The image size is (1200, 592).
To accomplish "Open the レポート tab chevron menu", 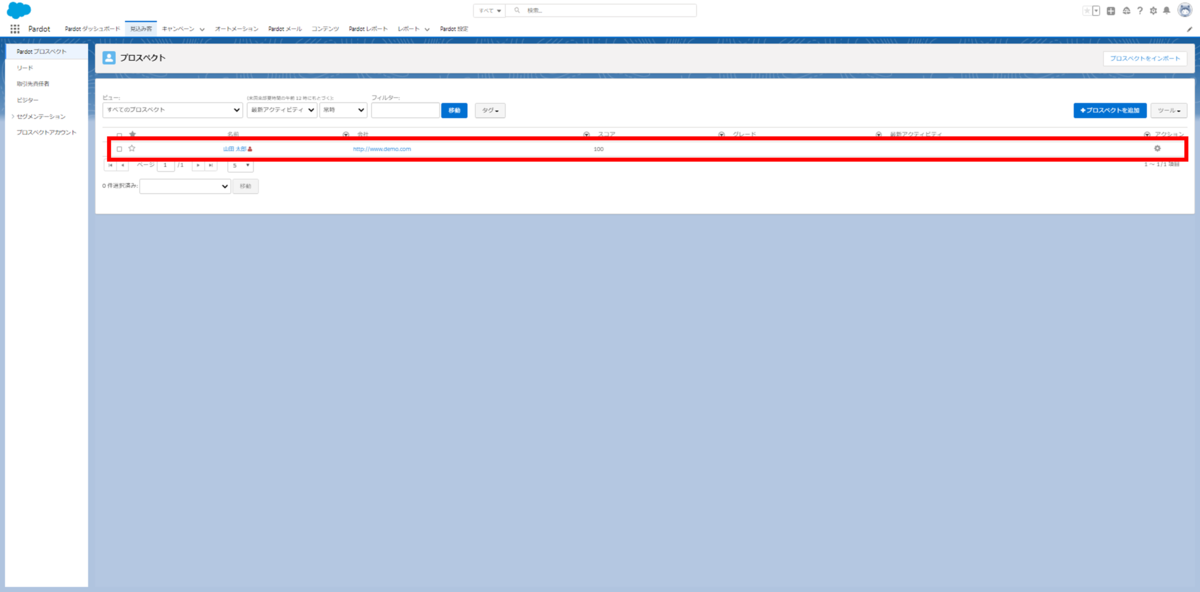I will pyautogui.click(x=427, y=29).
